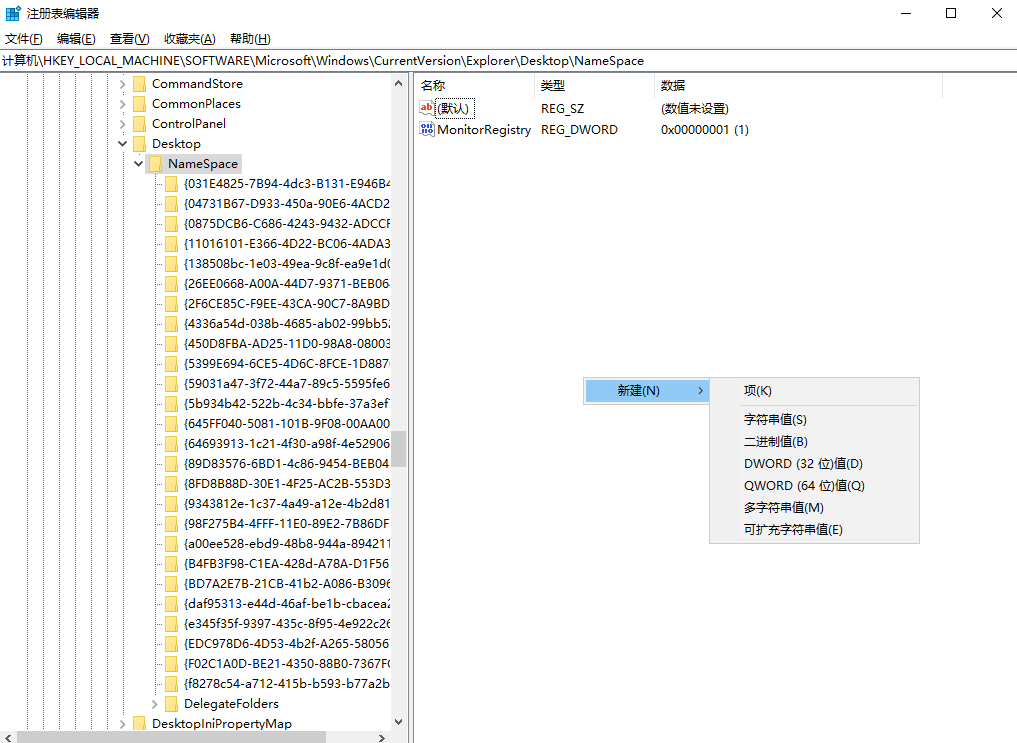Click the Registry Editor app icon in title bar
The width and height of the screenshot is (1017, 743).
point(13,13)
